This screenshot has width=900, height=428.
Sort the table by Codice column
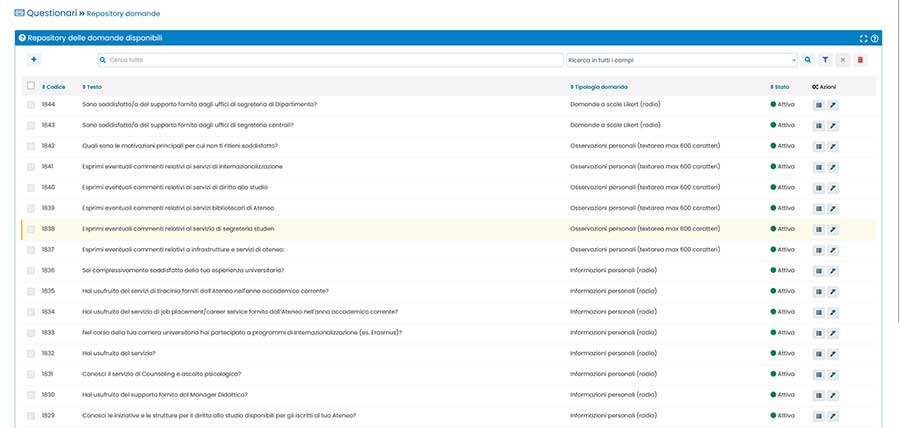[54, 87]
